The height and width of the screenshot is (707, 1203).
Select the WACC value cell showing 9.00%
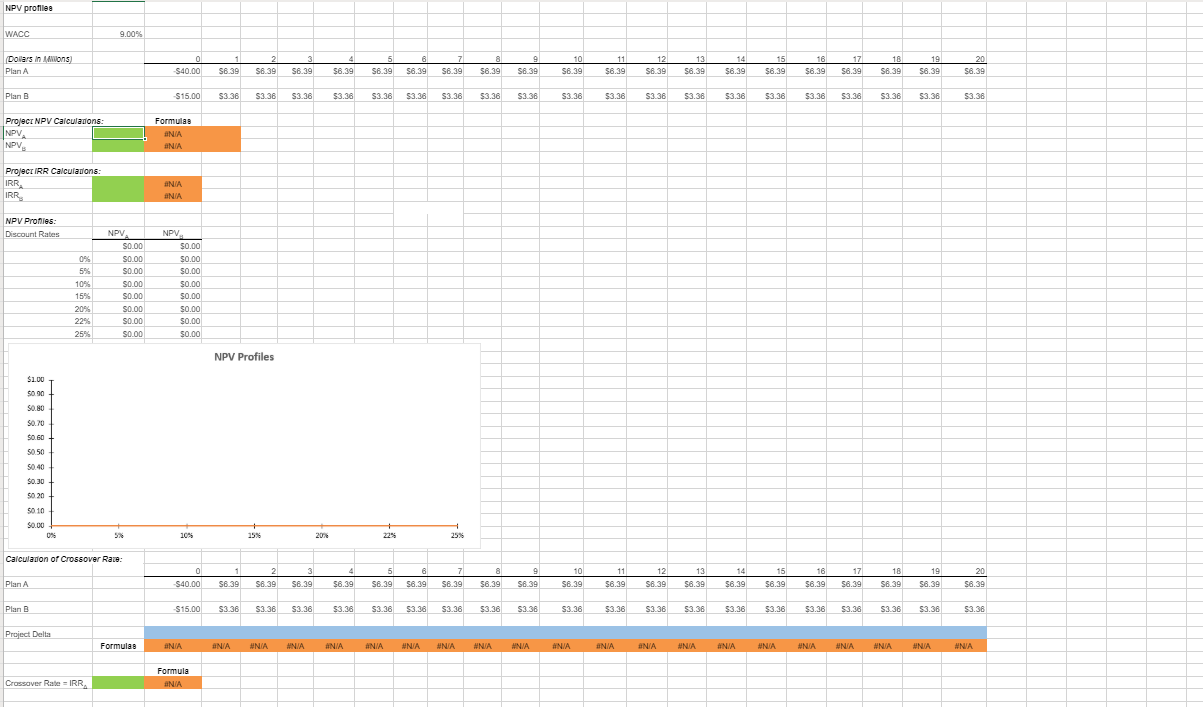(x=119, y=35)
